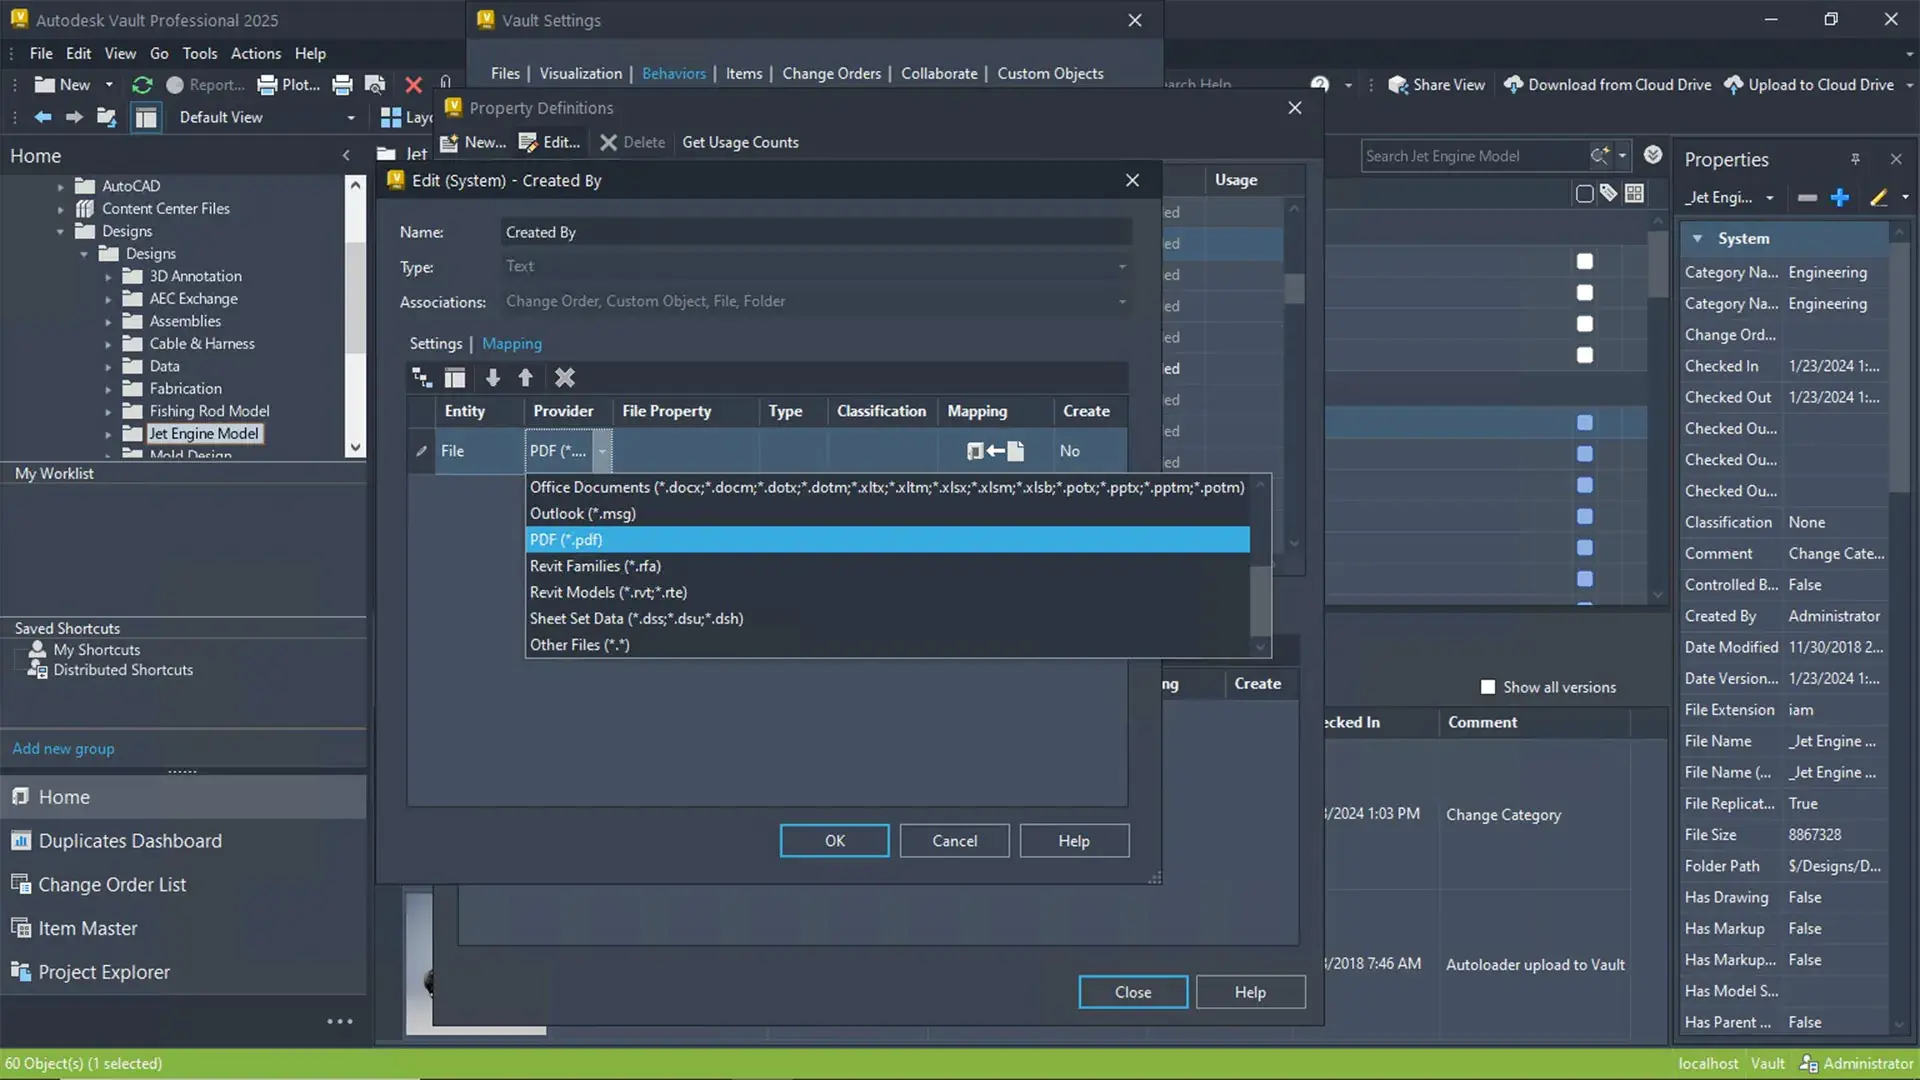Click the column layout icon in Mapping toolbar
The width and height of the screenshot is (1920, 1080).
click(455, 377)
